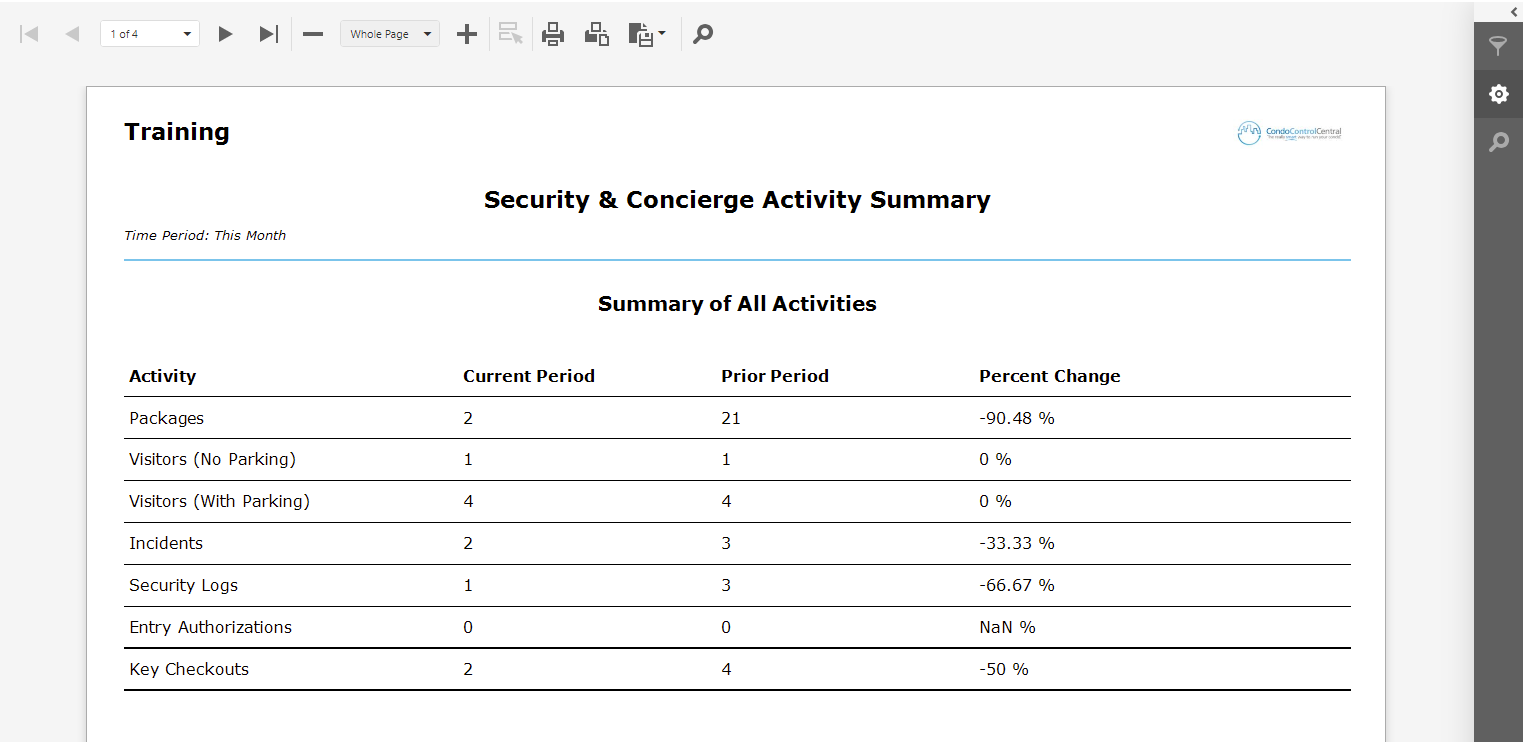Click the search icon on the right sidebar
The height and width of the screenshot is (742, 1523).
[1498, 142]
